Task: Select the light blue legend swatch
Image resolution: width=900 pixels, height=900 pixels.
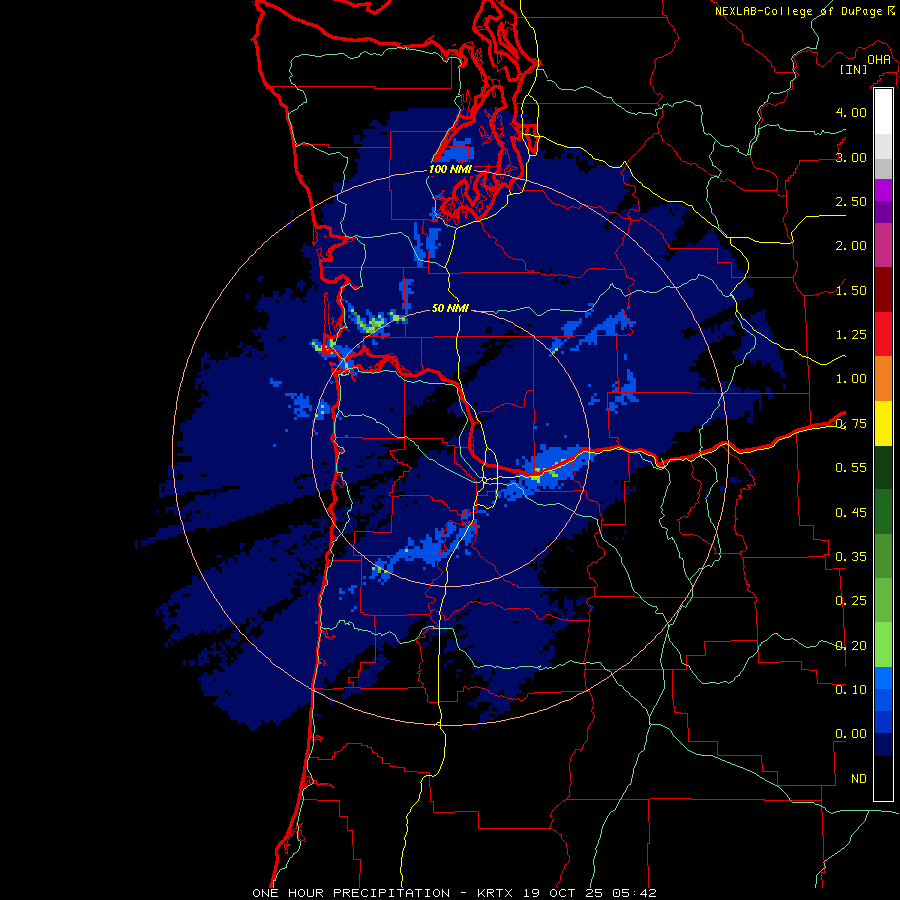Action: click(x=883, y=678)
